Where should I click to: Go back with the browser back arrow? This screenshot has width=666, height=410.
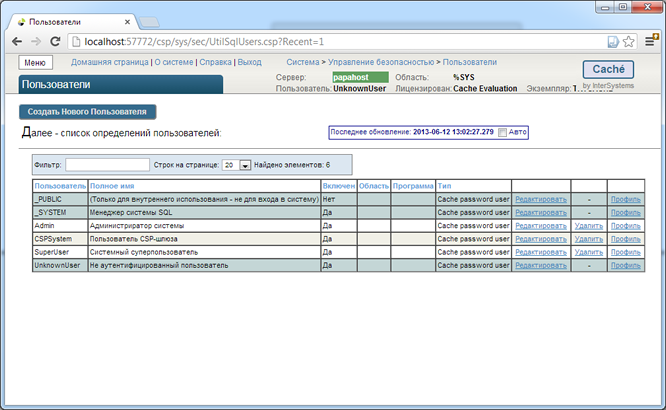17,41
